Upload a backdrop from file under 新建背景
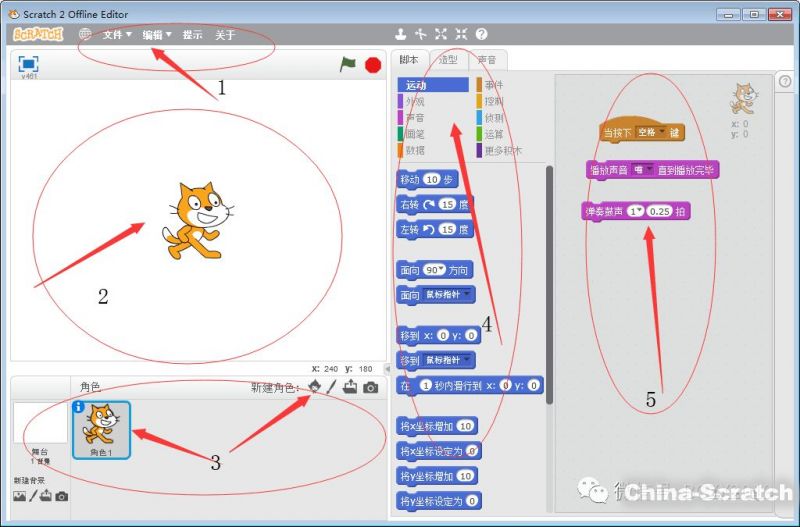The image size is (800, 527). coord(46,496)
